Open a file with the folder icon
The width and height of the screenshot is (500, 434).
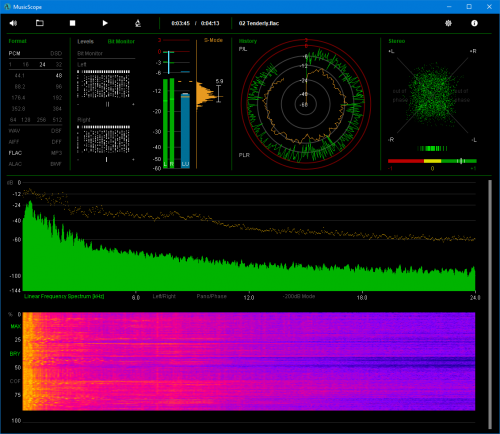click(40, 23)
